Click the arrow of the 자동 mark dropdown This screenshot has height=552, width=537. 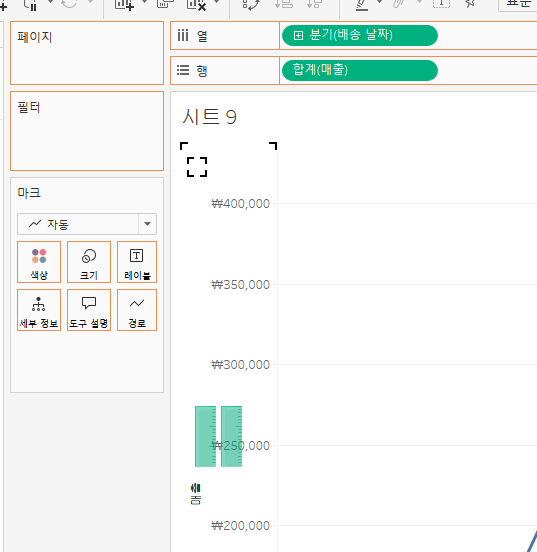point(148,224)
